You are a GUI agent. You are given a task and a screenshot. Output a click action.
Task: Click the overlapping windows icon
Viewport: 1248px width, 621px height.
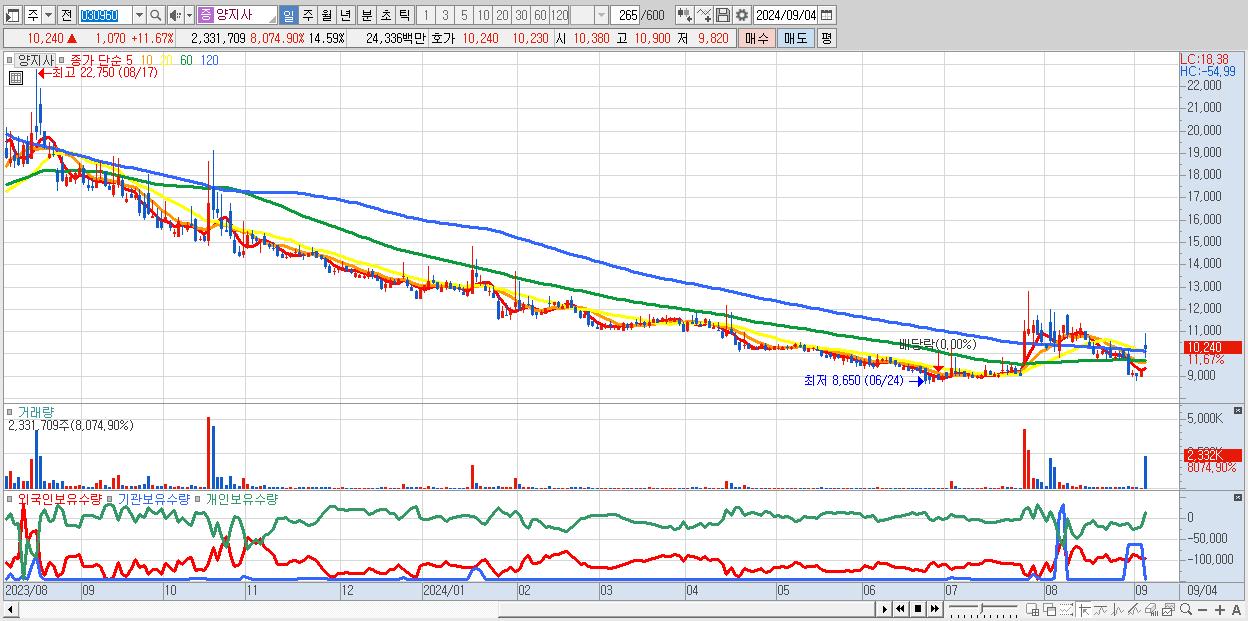[x=1050, y=609]
